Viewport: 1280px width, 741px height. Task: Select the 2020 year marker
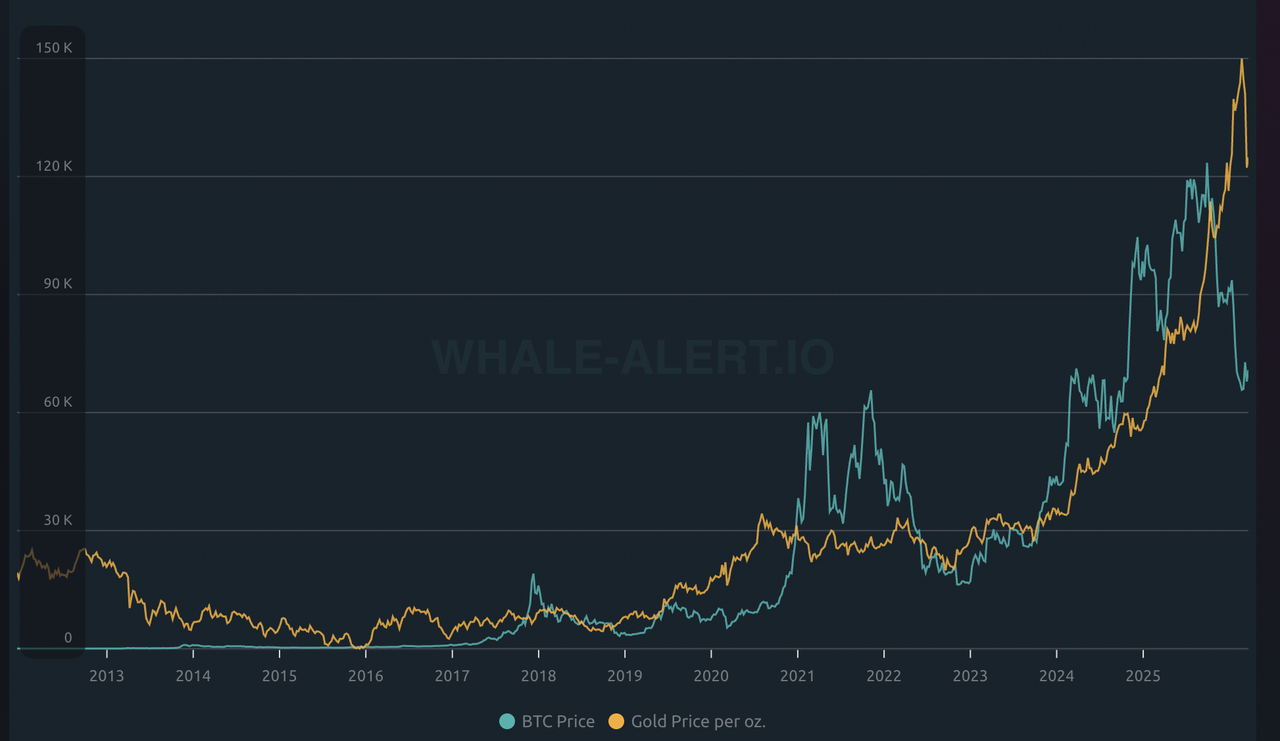pyautogui.click(x=711, y=676)
